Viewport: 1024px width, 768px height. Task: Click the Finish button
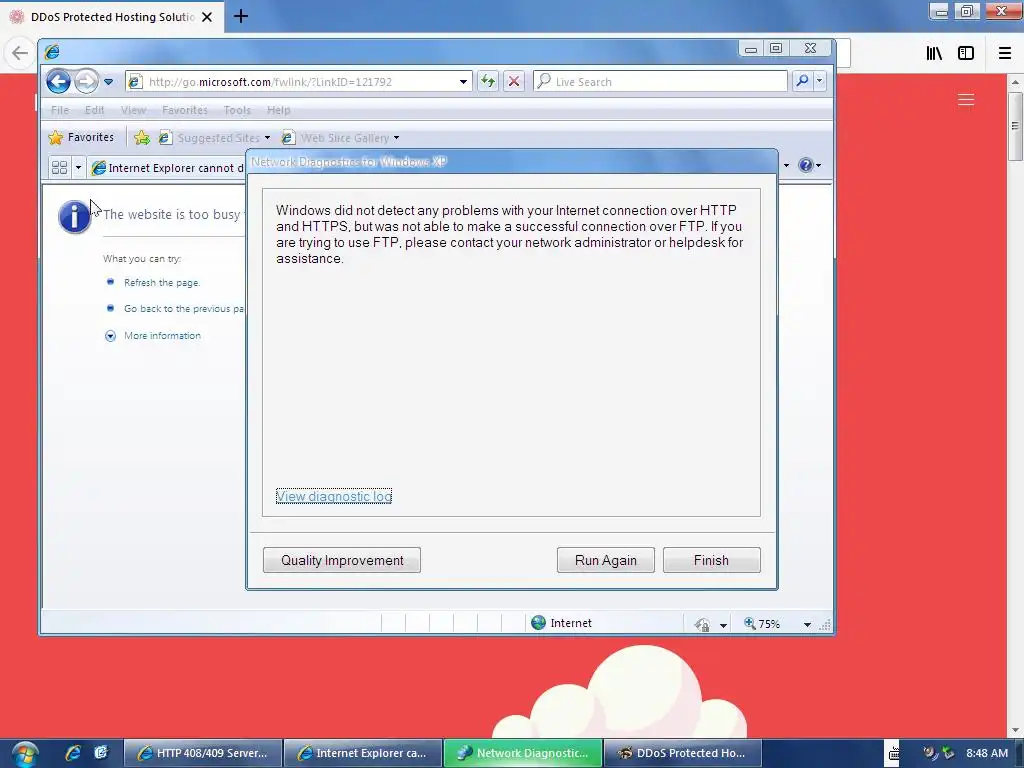(x=711, y=560)
